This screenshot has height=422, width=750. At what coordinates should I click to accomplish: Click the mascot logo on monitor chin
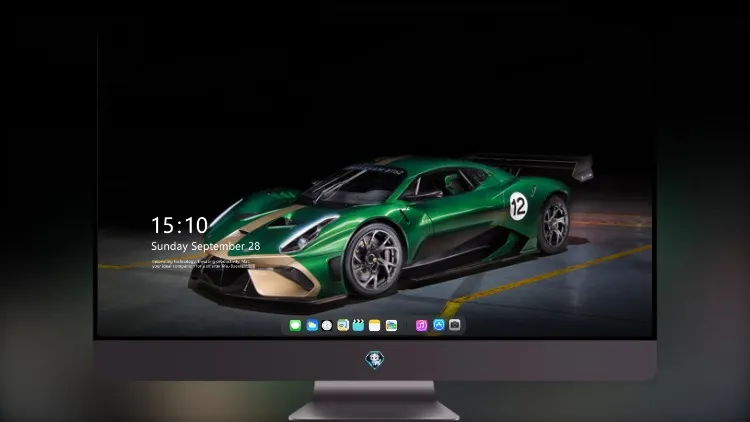pos(375,360)
